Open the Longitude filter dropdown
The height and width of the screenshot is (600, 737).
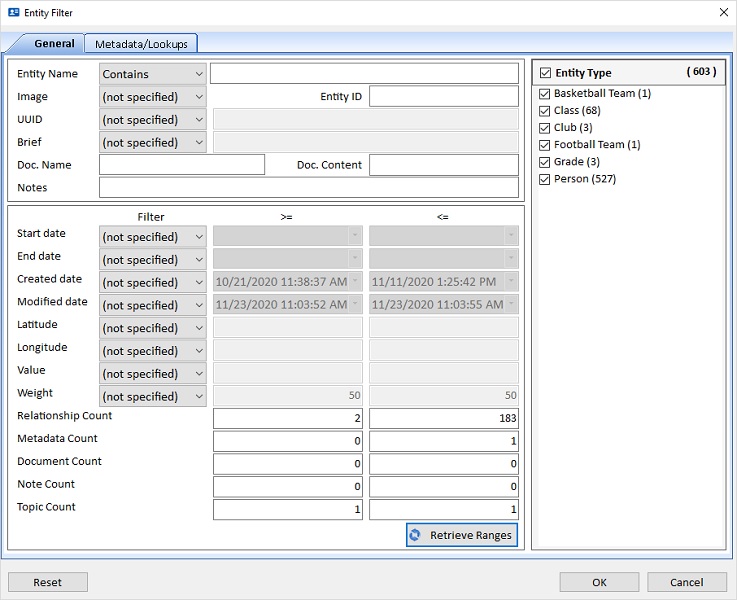(x=153, y=351)
